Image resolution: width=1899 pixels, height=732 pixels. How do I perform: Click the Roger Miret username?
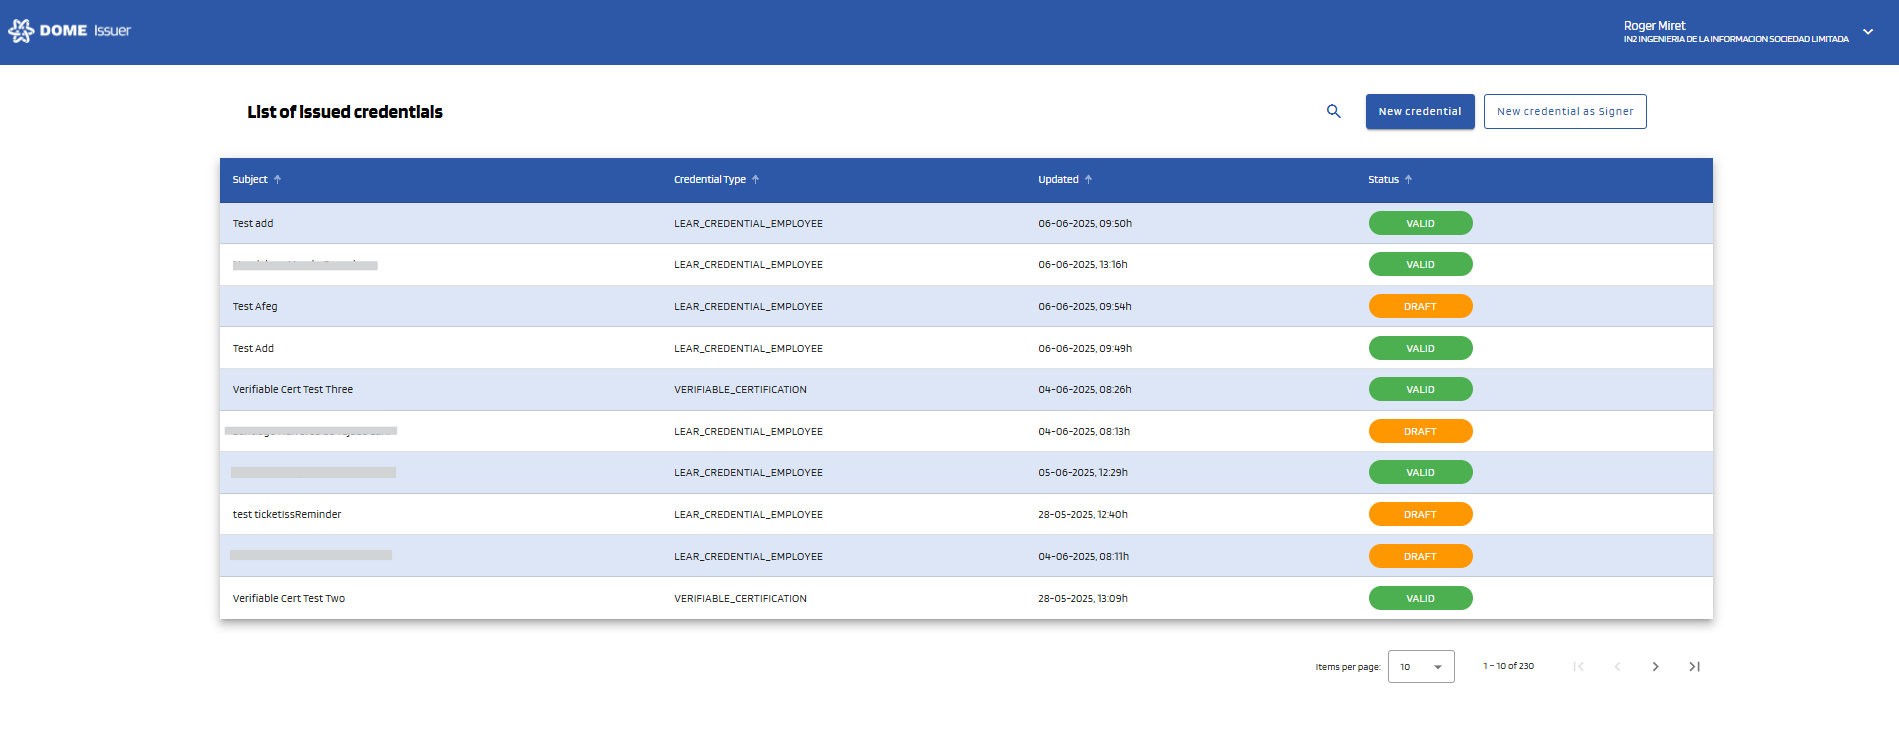point(1654,26)
